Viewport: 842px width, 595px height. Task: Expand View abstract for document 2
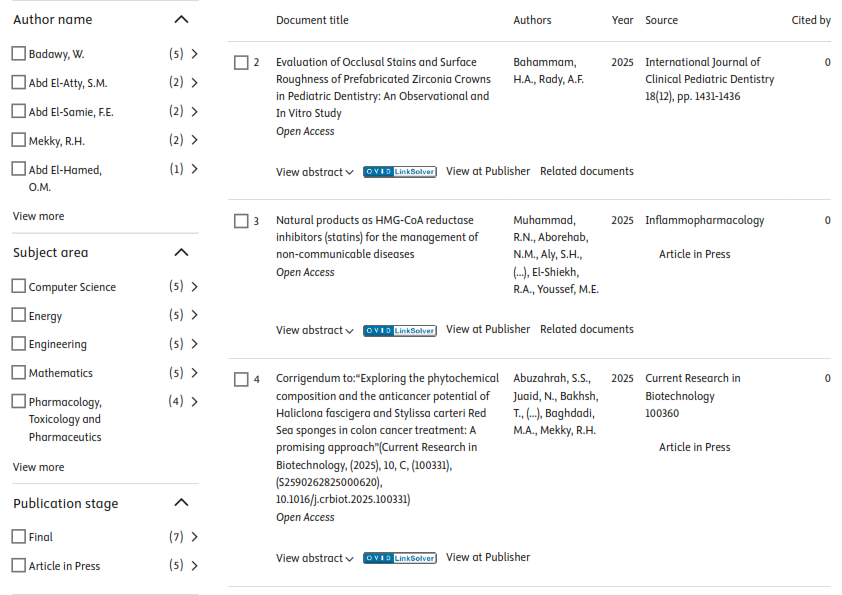(x=314, y=172)
